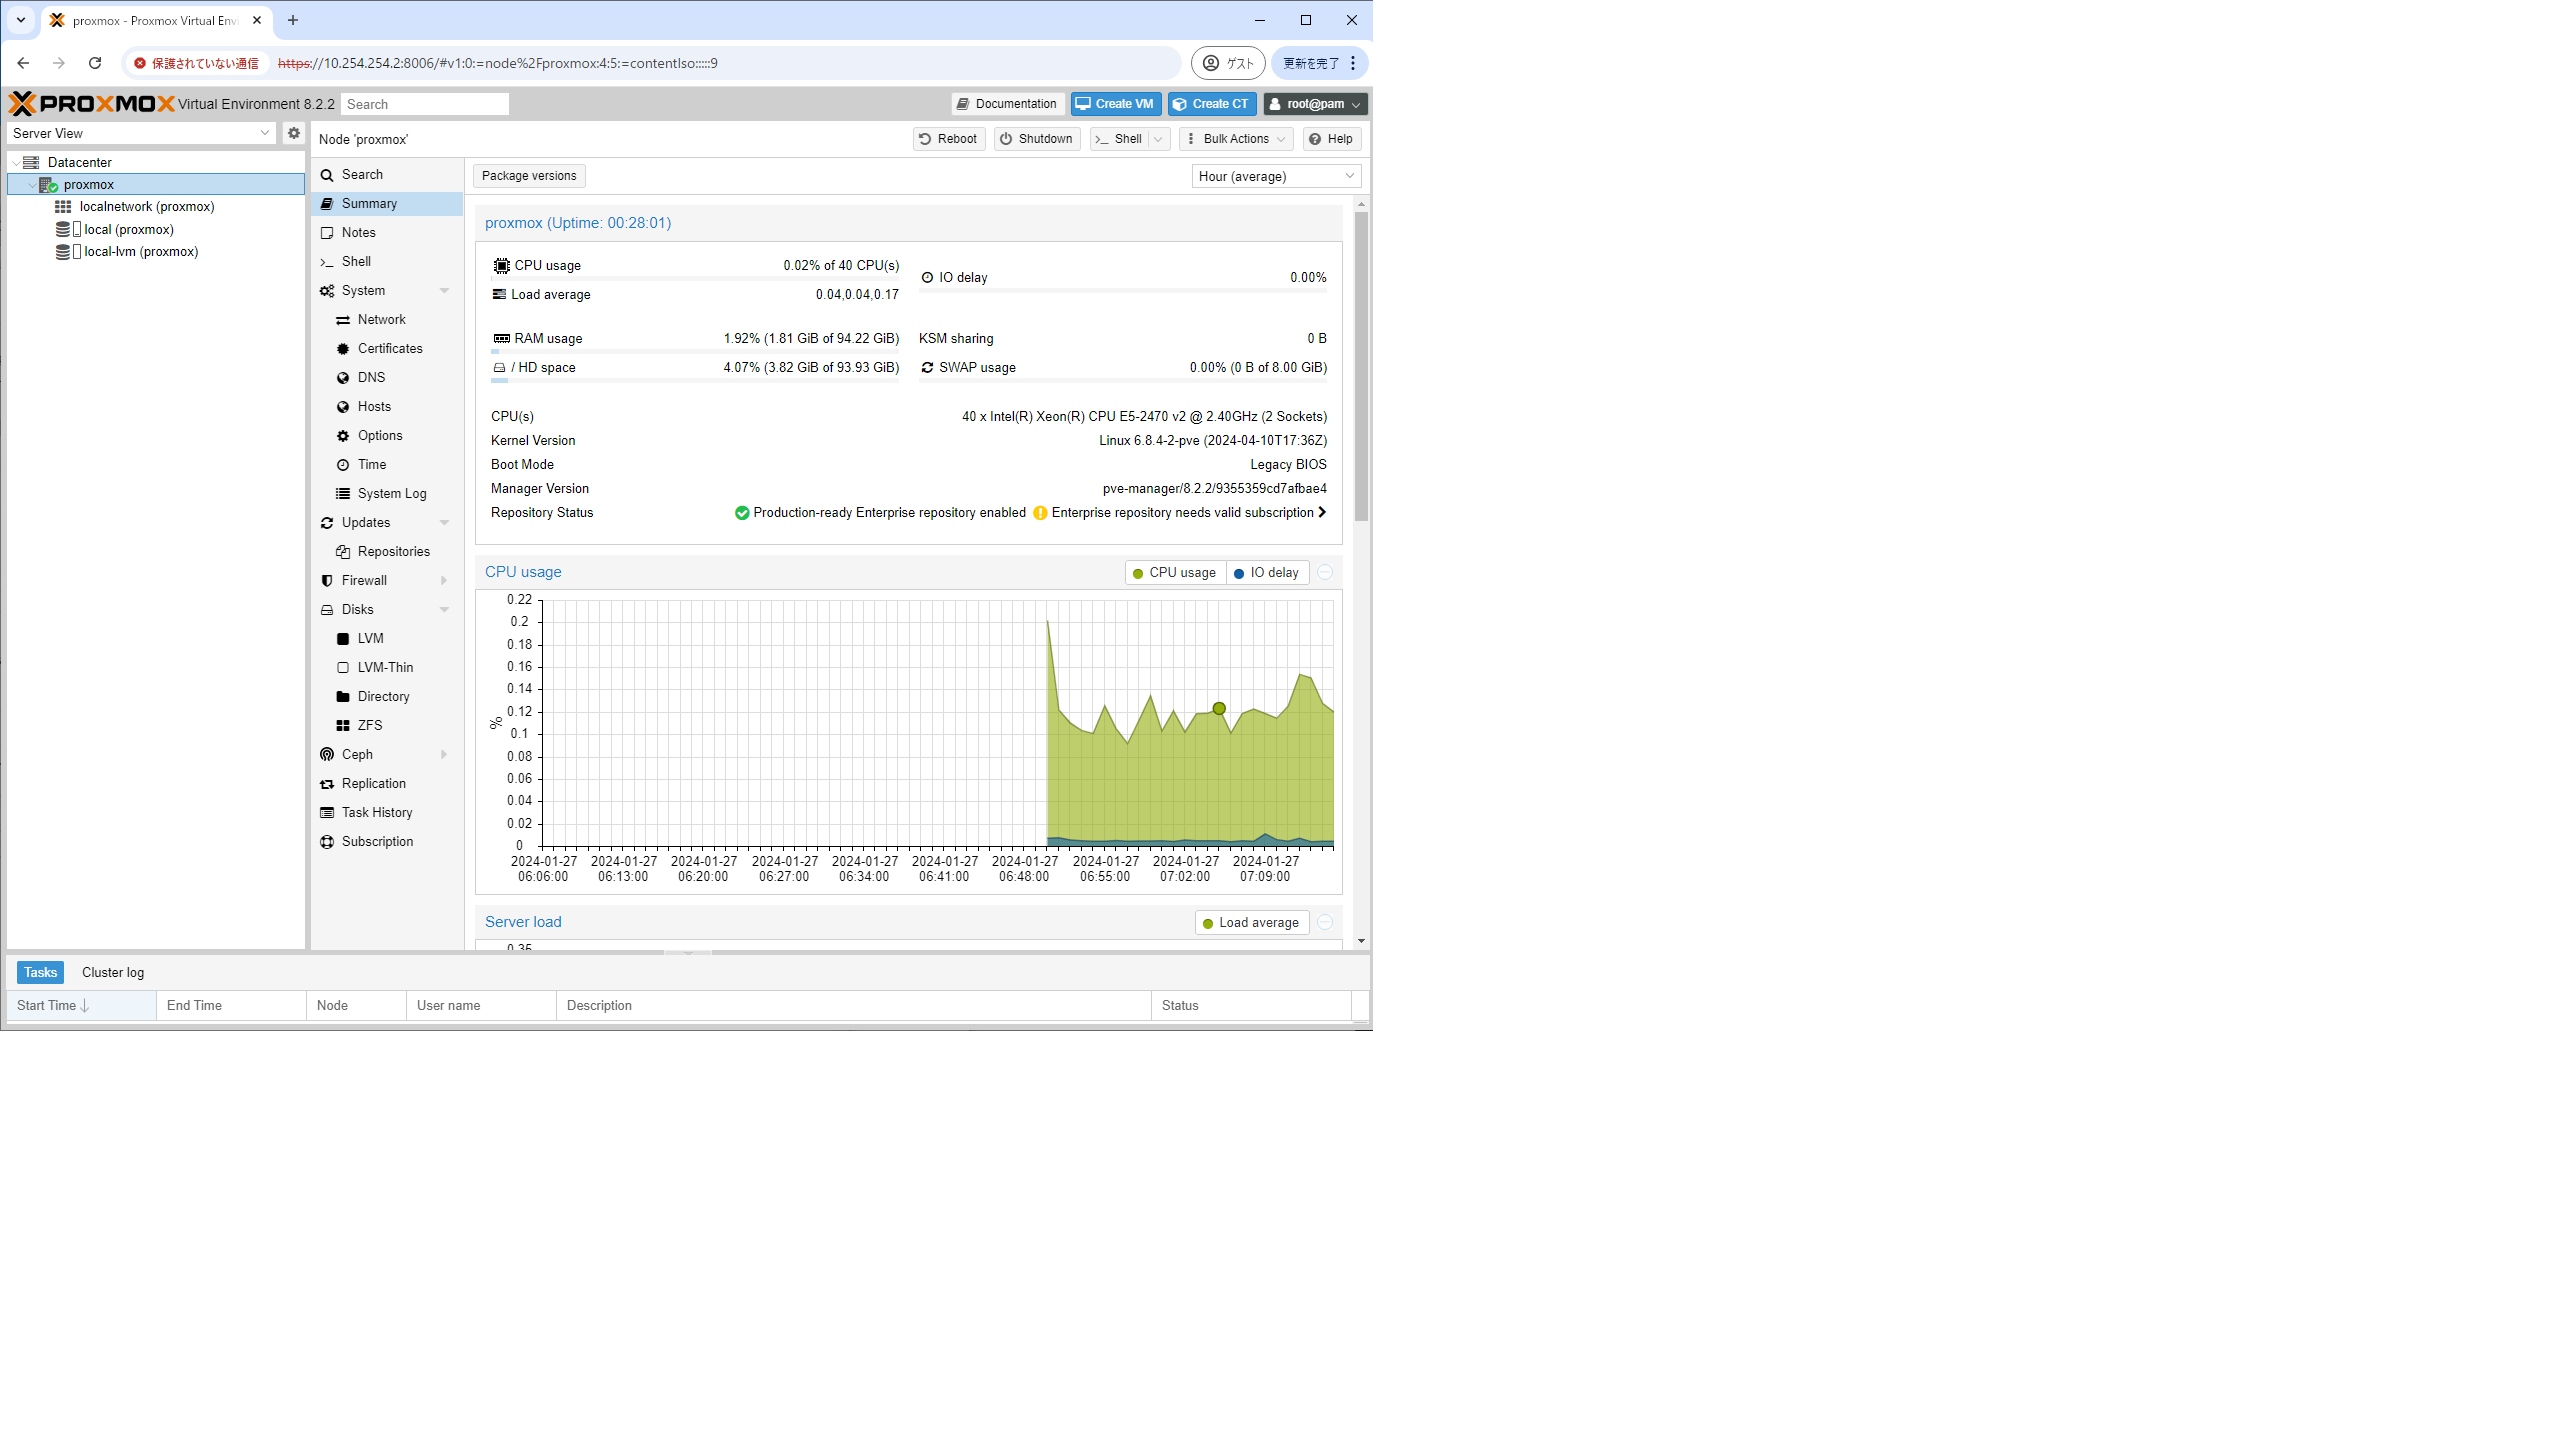Click the Proxmox search input field
Screen dimensions: 2560x1440
[x=424, y=104]
